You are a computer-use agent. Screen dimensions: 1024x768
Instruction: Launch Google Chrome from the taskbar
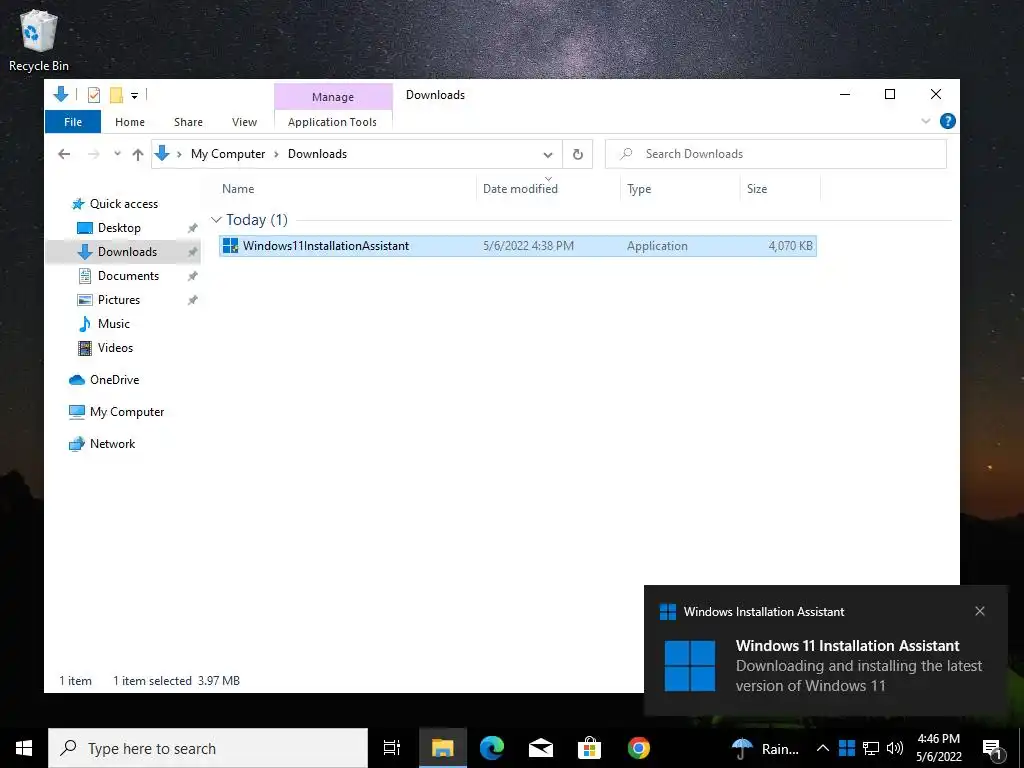639,748
